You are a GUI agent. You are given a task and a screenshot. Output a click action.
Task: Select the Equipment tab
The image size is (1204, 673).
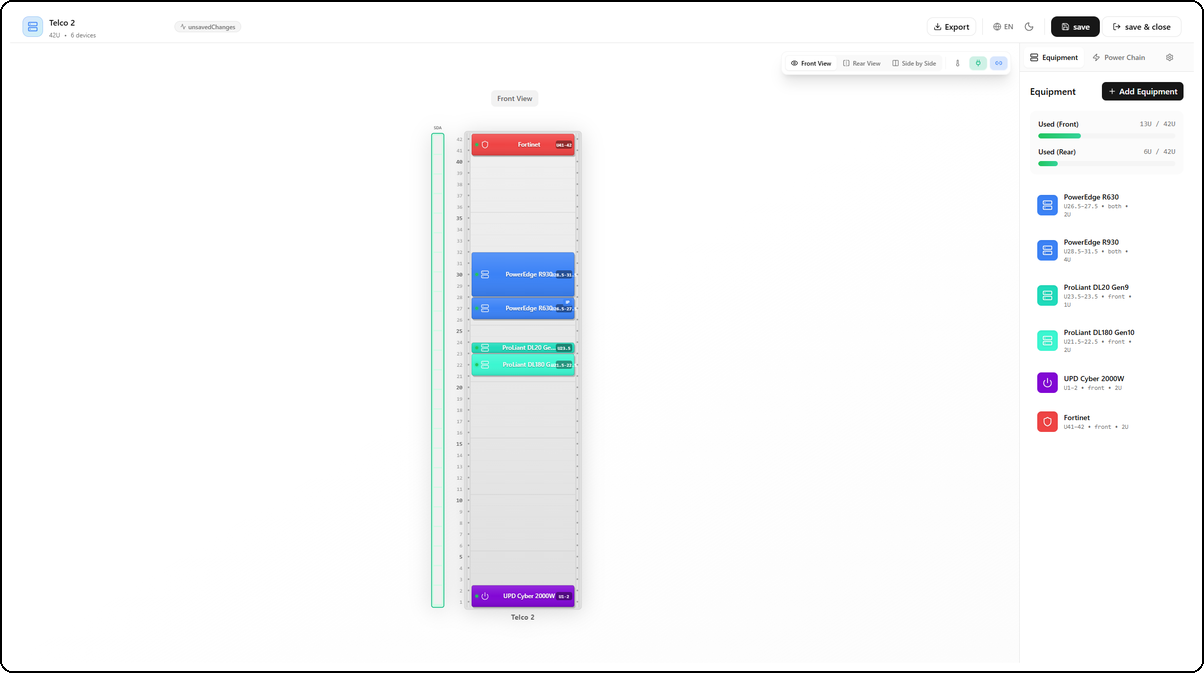[x=1053, y=57]
